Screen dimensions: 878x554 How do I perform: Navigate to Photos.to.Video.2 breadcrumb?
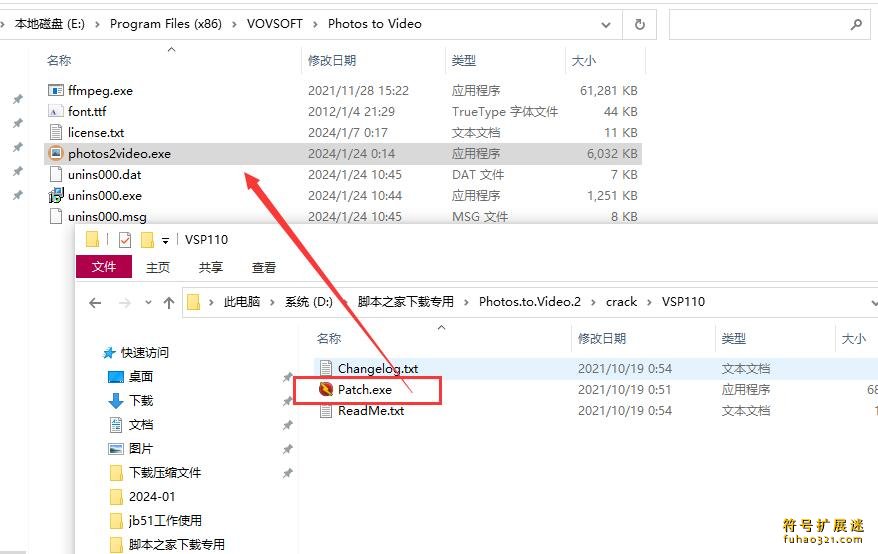tap(530, 301)
